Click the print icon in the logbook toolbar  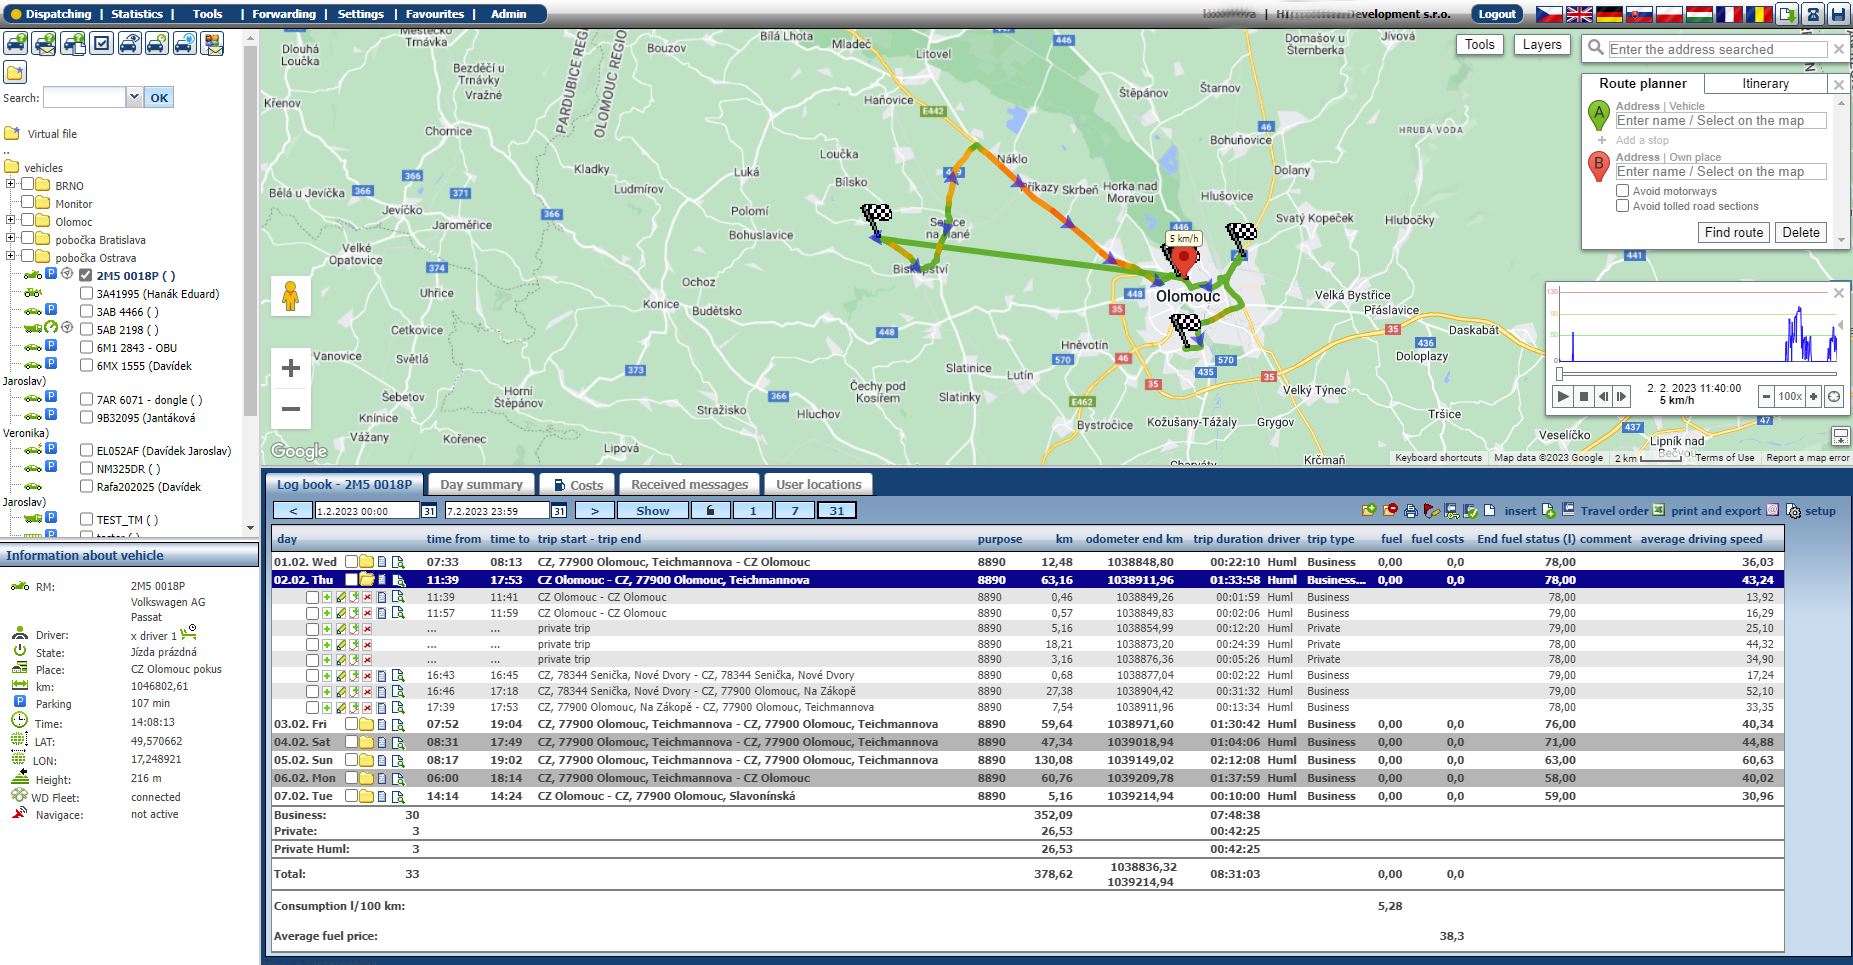click(1410, 511)
